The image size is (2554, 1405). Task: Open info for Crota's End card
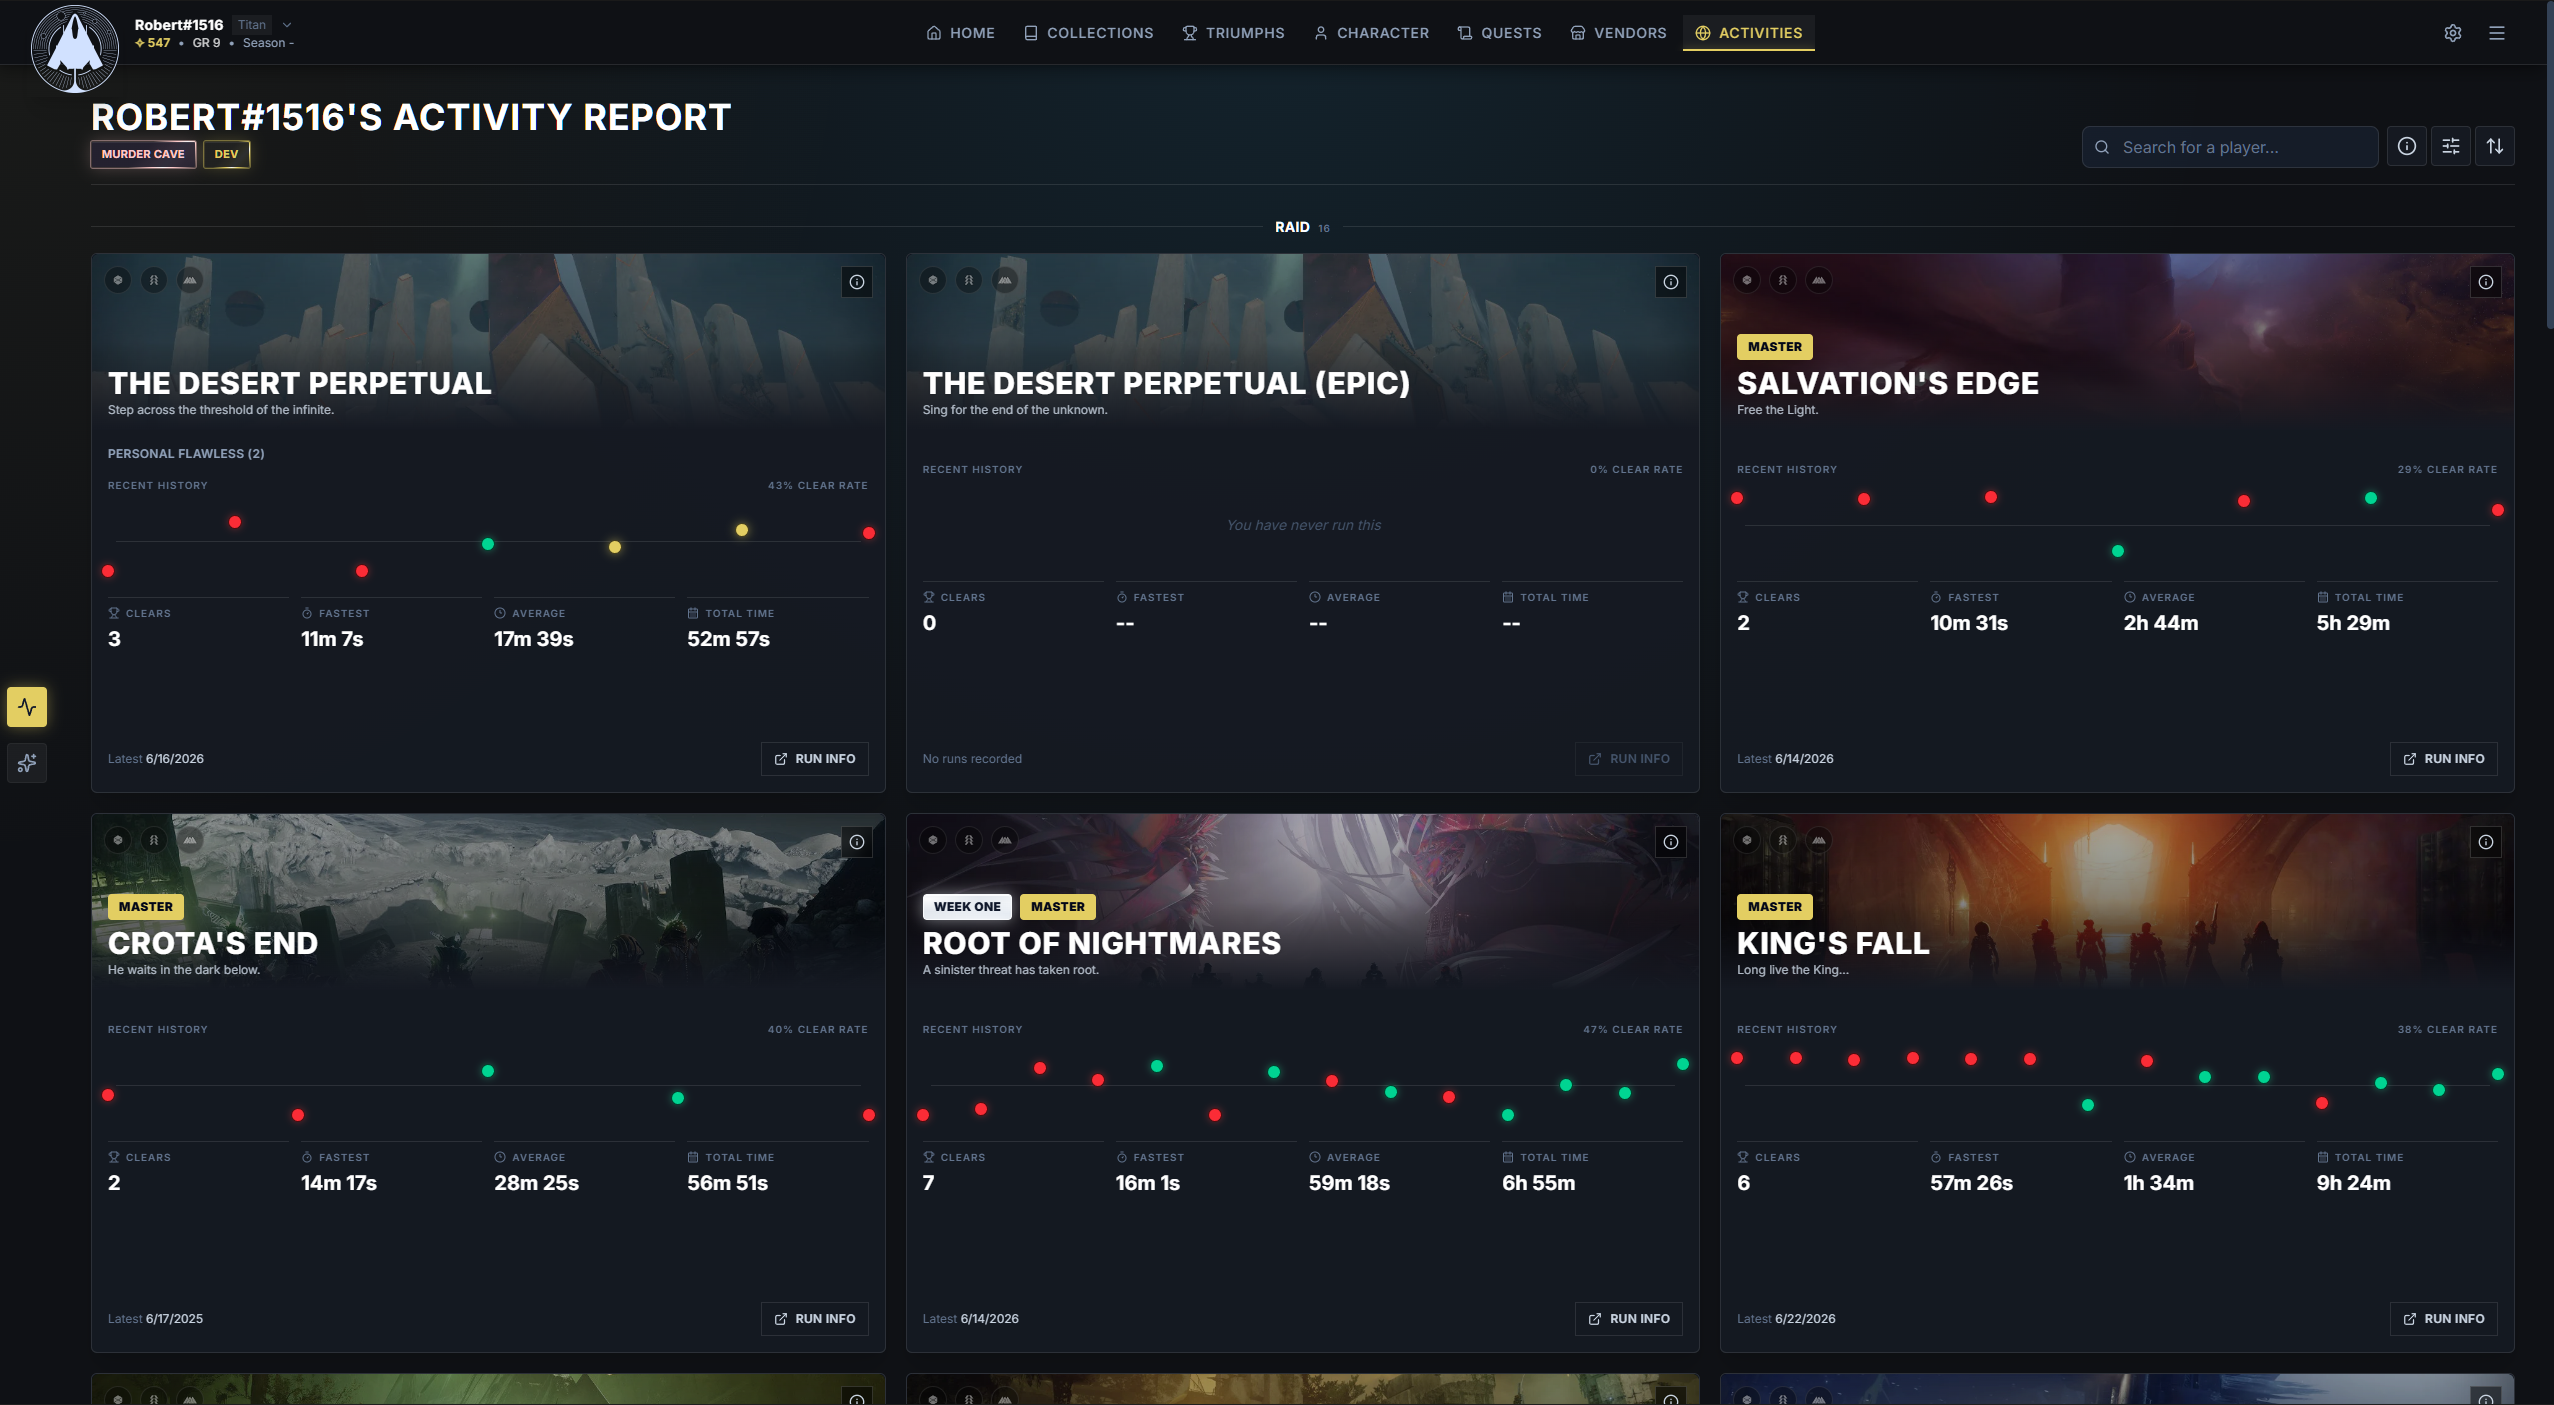tap(857, 842)
